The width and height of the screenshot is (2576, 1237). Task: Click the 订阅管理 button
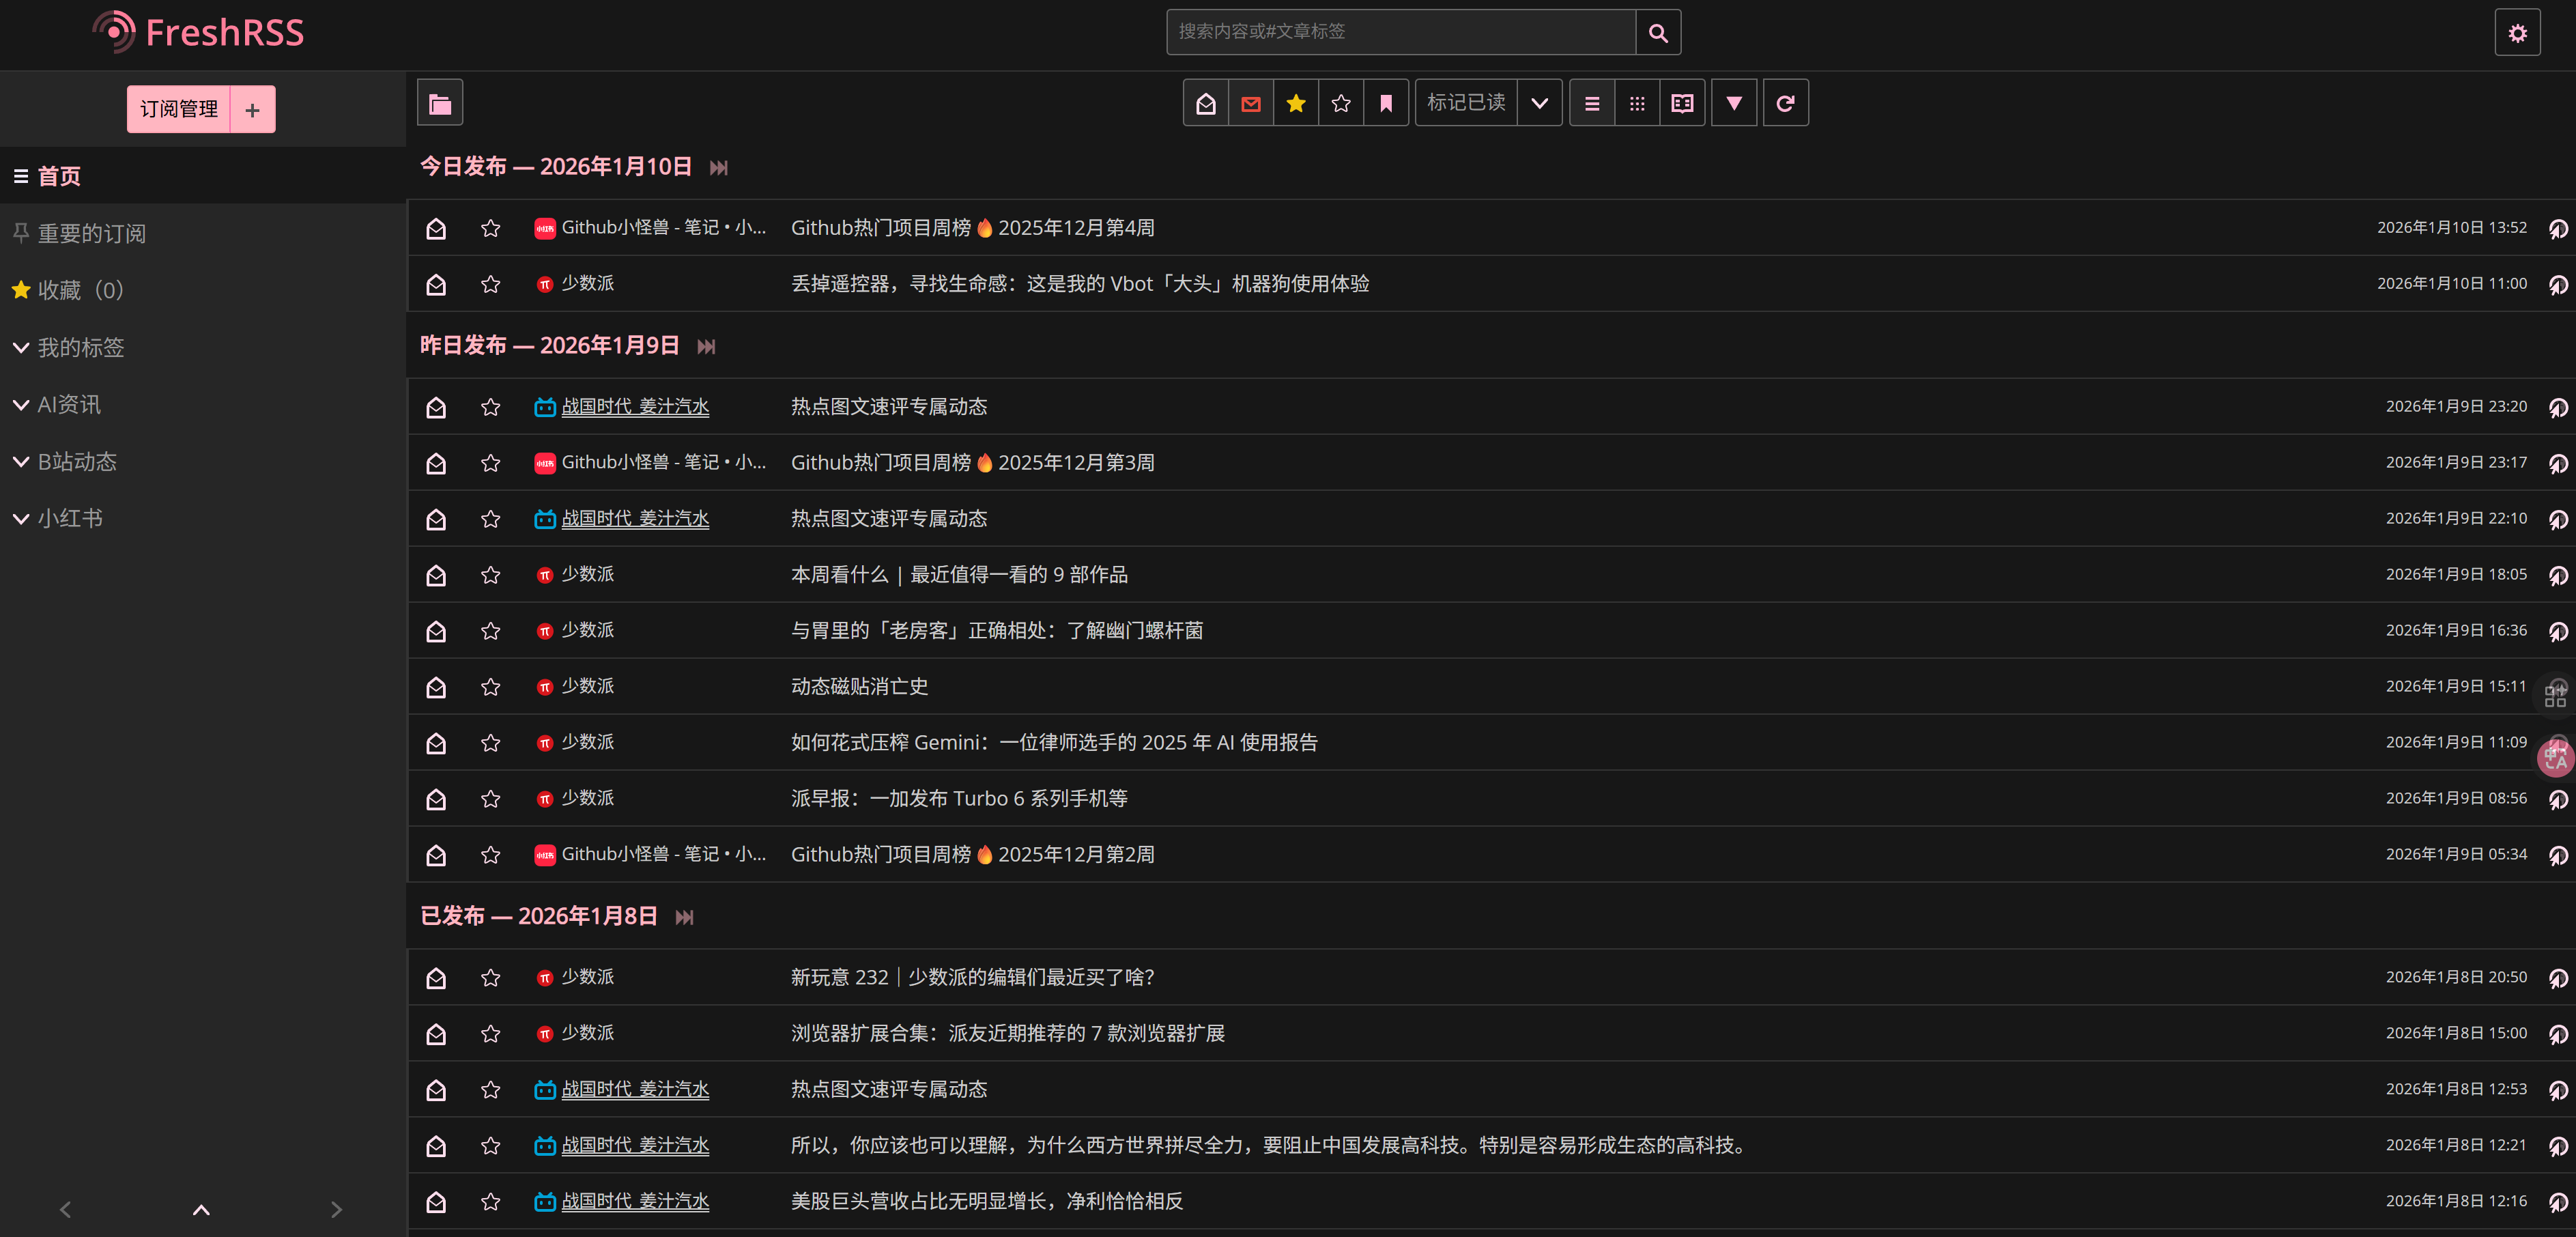point(179,109)
